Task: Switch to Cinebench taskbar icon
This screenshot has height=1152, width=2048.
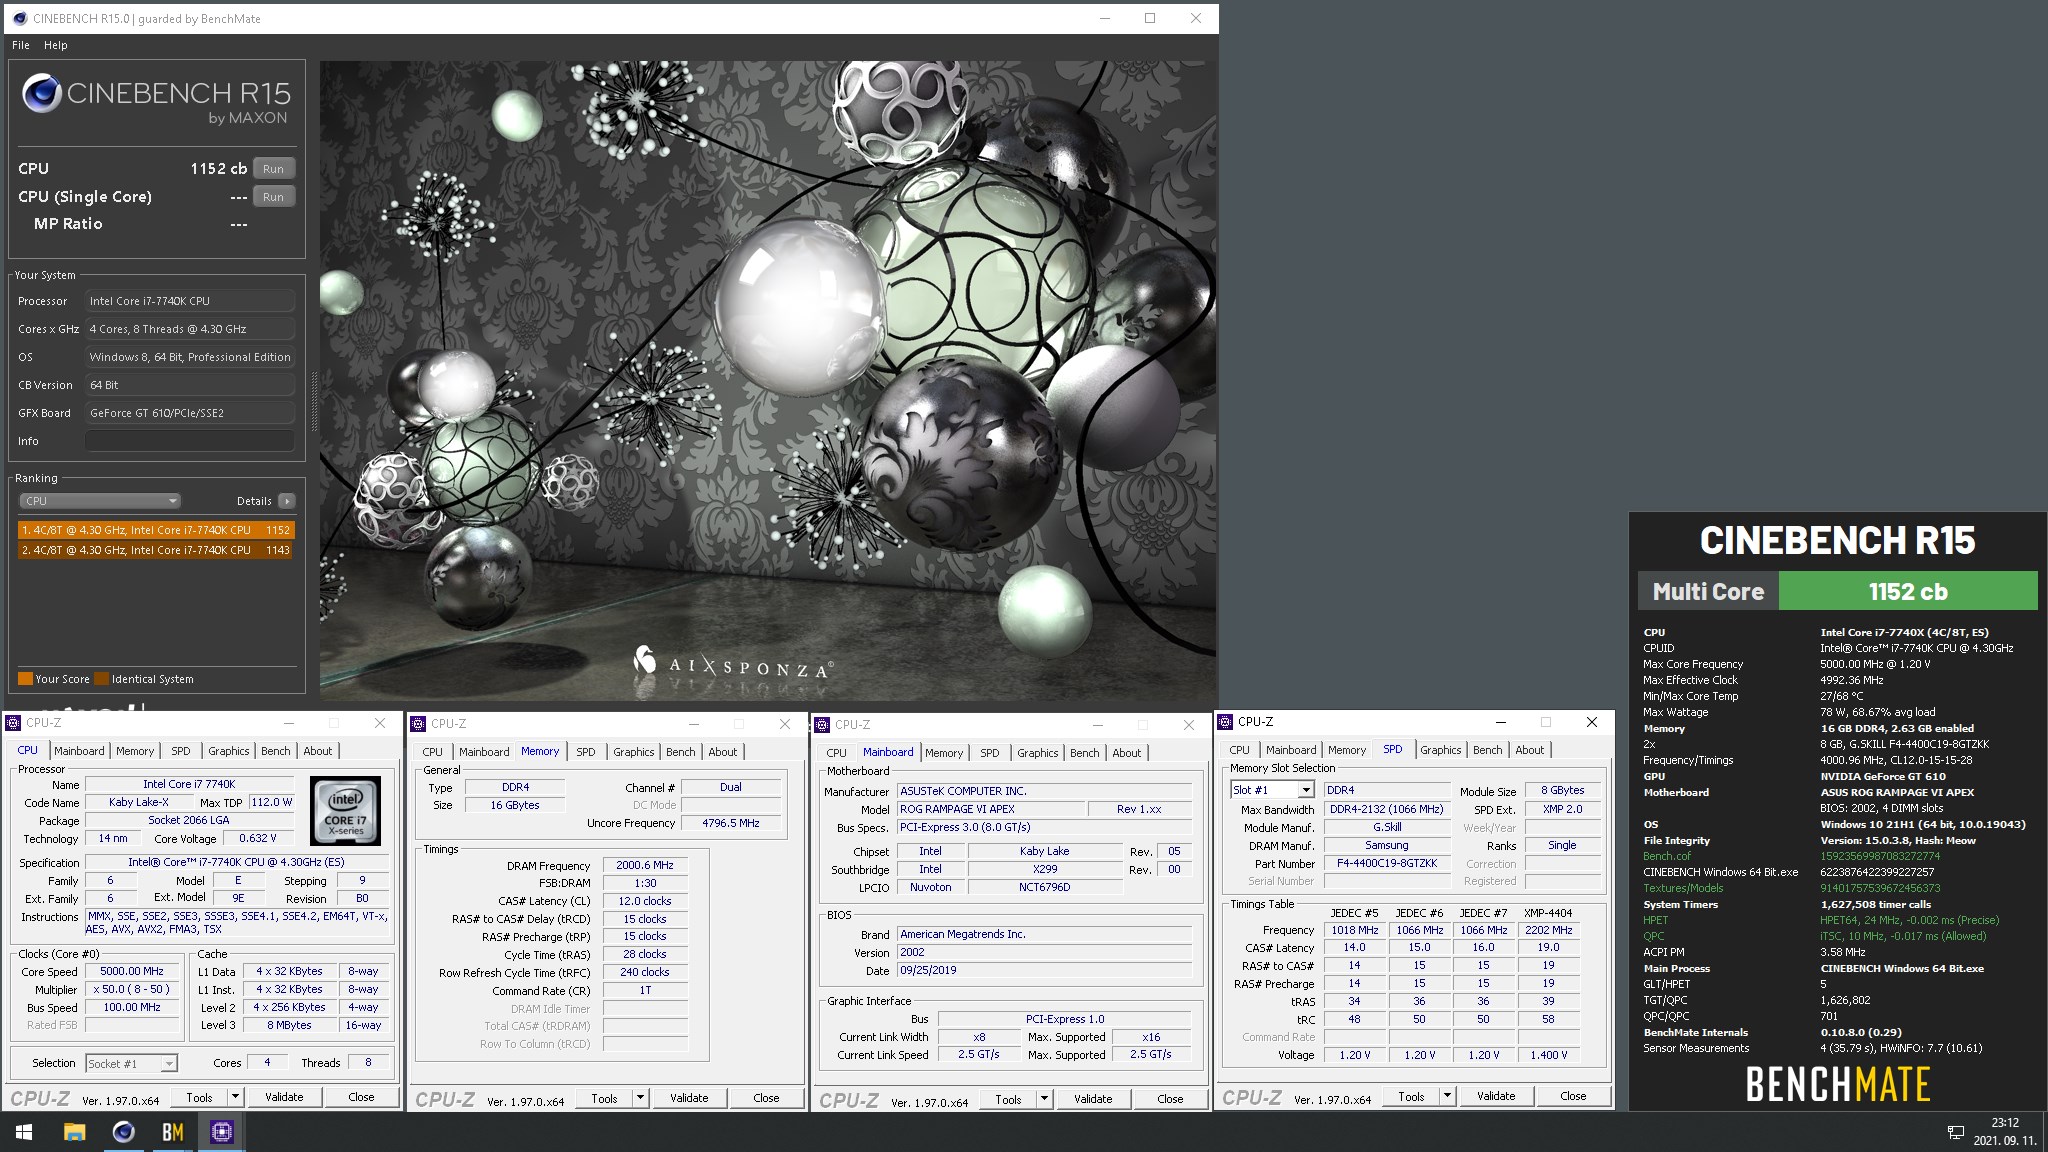Action: click(x=123, y=1132)
